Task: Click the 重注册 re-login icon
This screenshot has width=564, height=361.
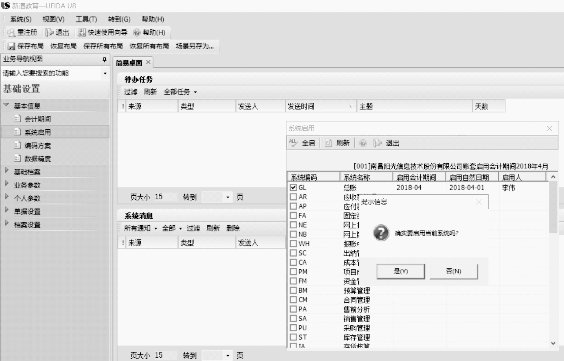Action: 12,33
